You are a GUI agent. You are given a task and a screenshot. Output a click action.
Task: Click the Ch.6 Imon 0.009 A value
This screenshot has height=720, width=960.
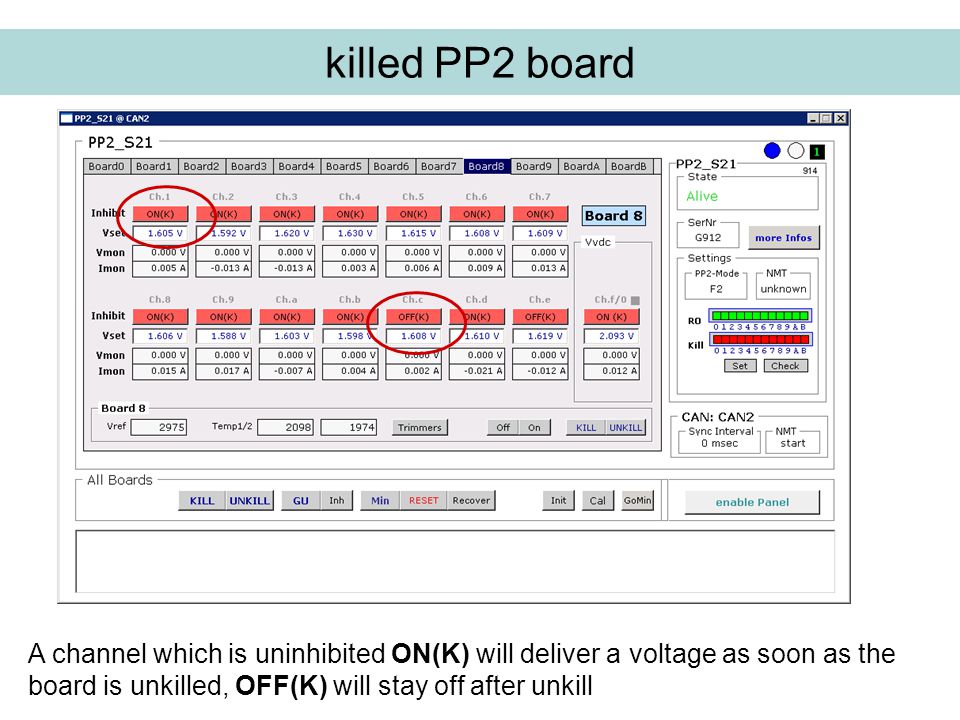[477, 268]
